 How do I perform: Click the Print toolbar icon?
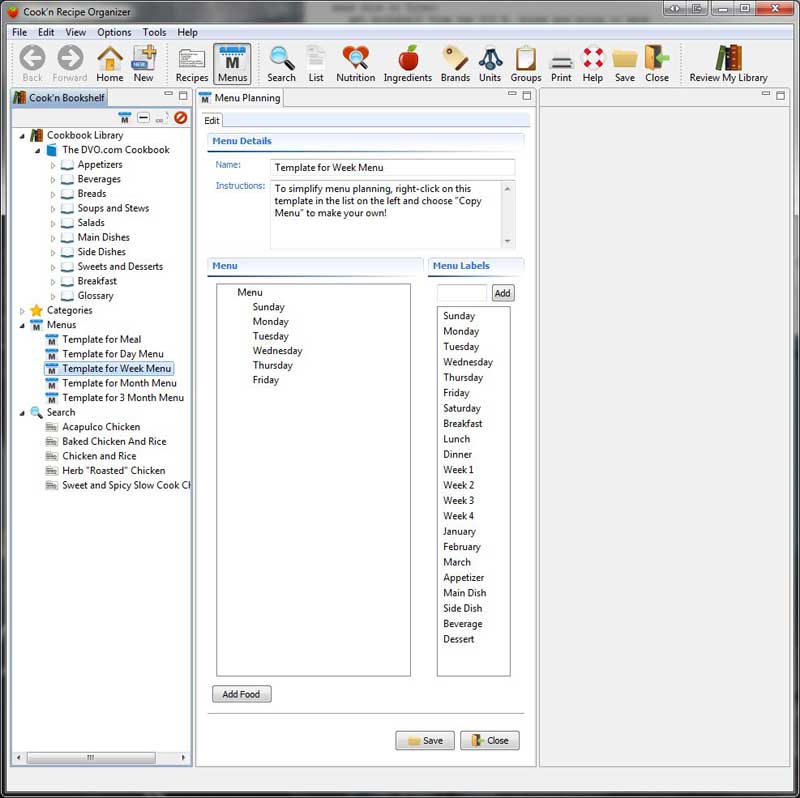pyautogui.click(x=561, y=64)
